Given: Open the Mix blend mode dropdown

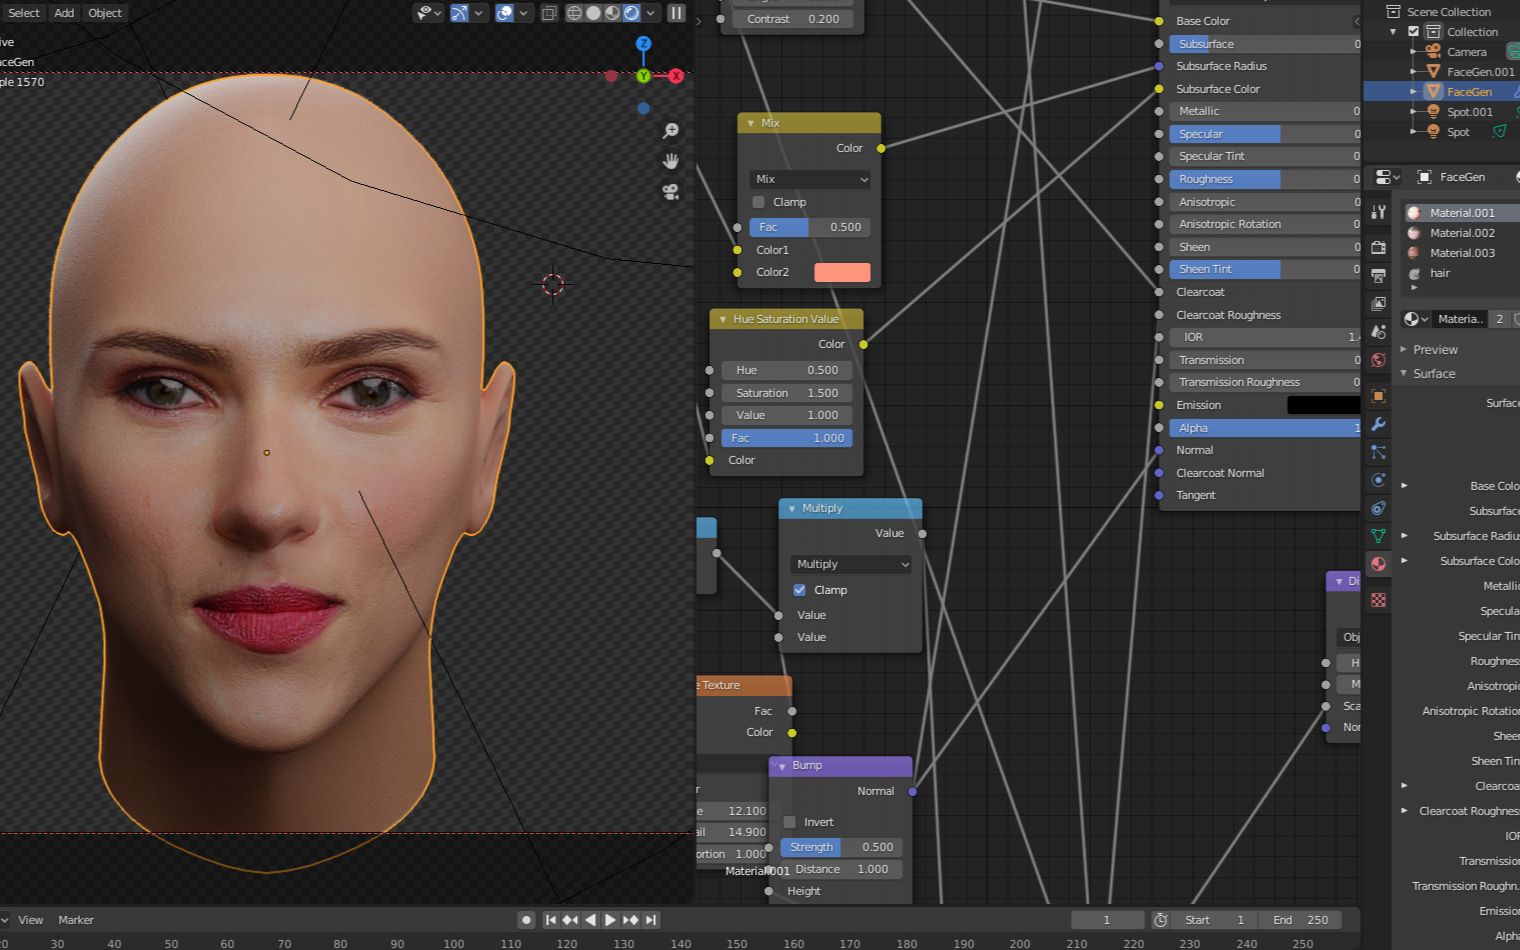Looking at the screenshot, I should pyautogui.click(x=810, y=179).
